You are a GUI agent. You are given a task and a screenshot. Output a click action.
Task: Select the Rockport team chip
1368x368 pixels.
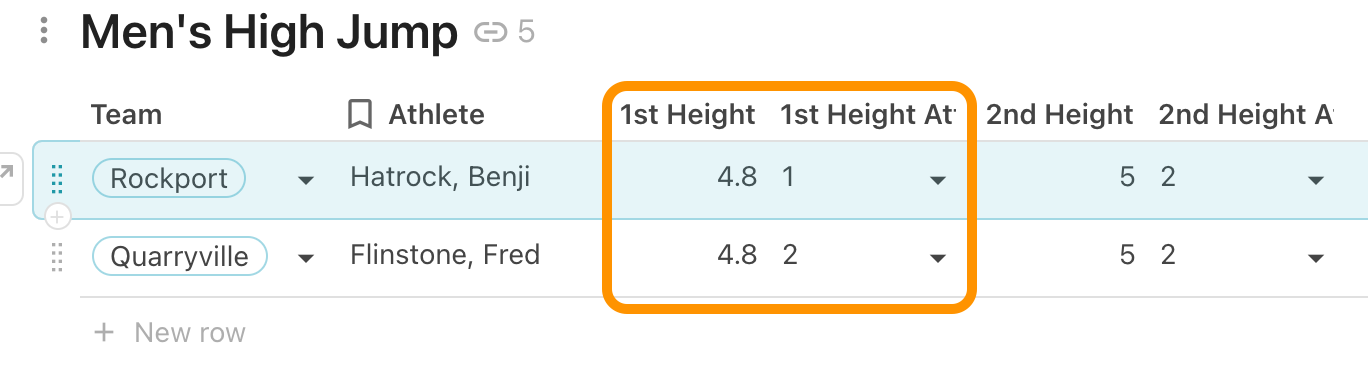(168, 178)
